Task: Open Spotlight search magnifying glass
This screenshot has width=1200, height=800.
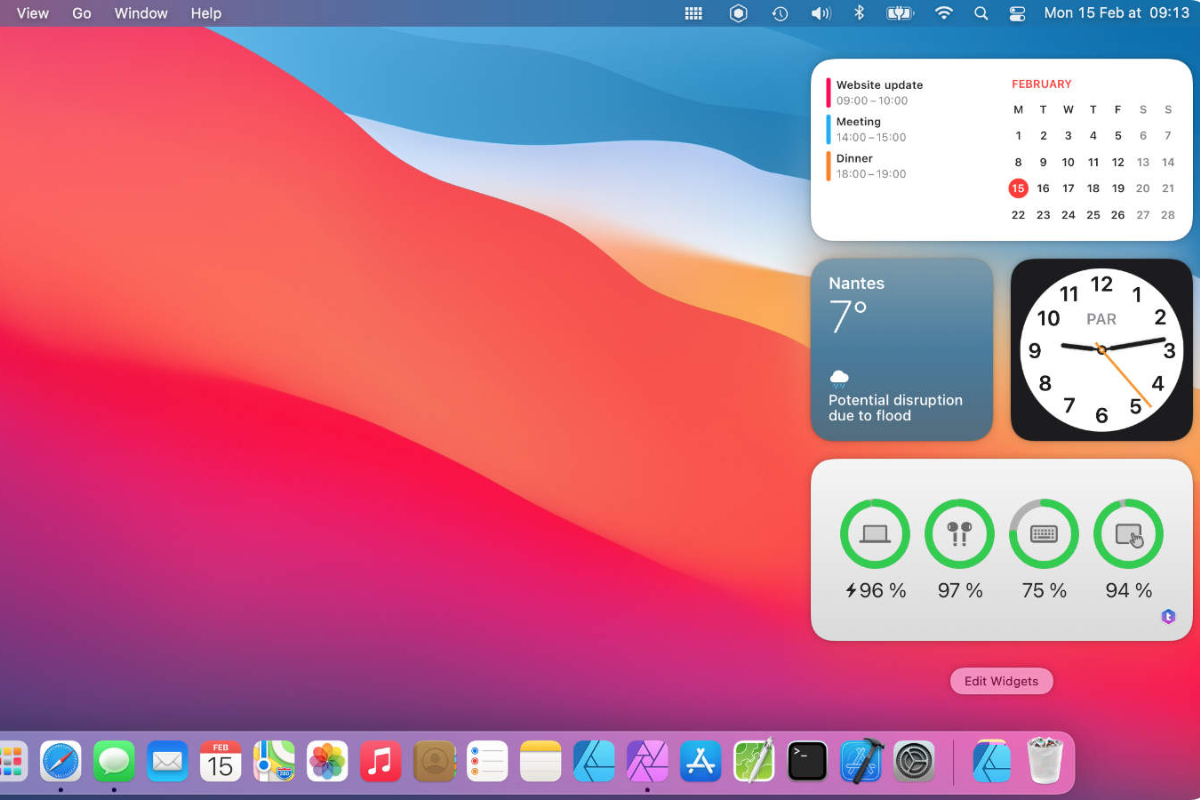Action: 981,13
